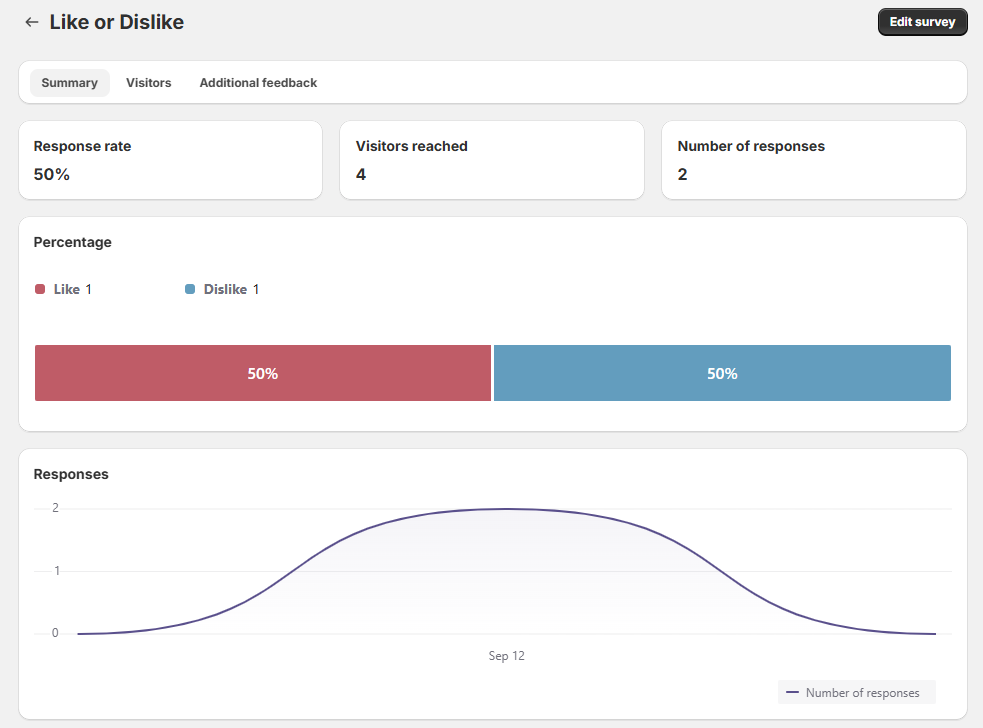Click the Percentage section heading
Screen dimensions: 983x728
coord(73,242)
